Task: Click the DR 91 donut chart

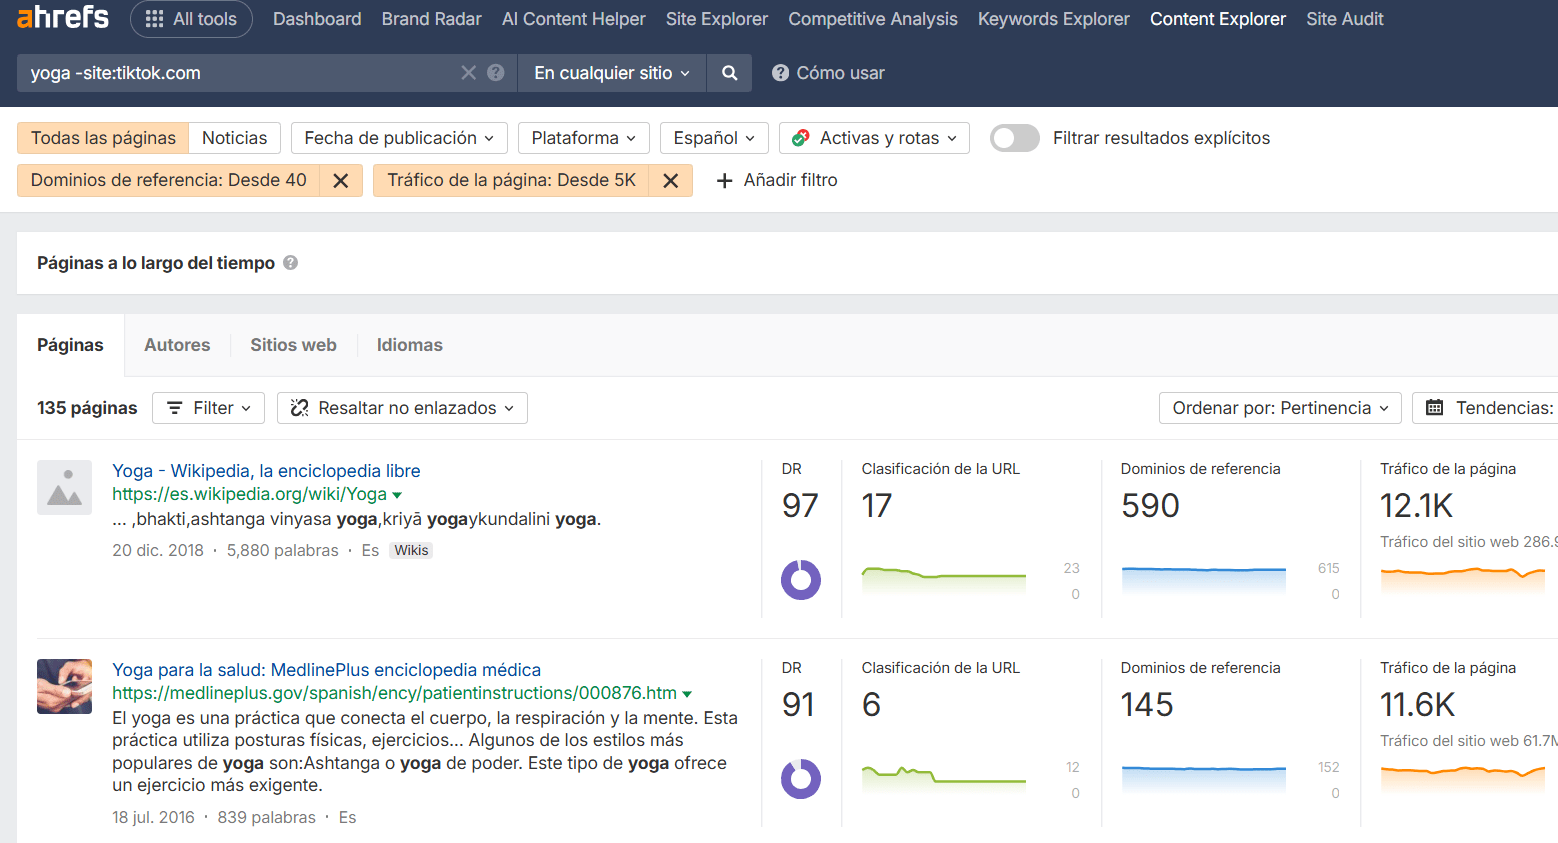Action: [x=801, y=779]
